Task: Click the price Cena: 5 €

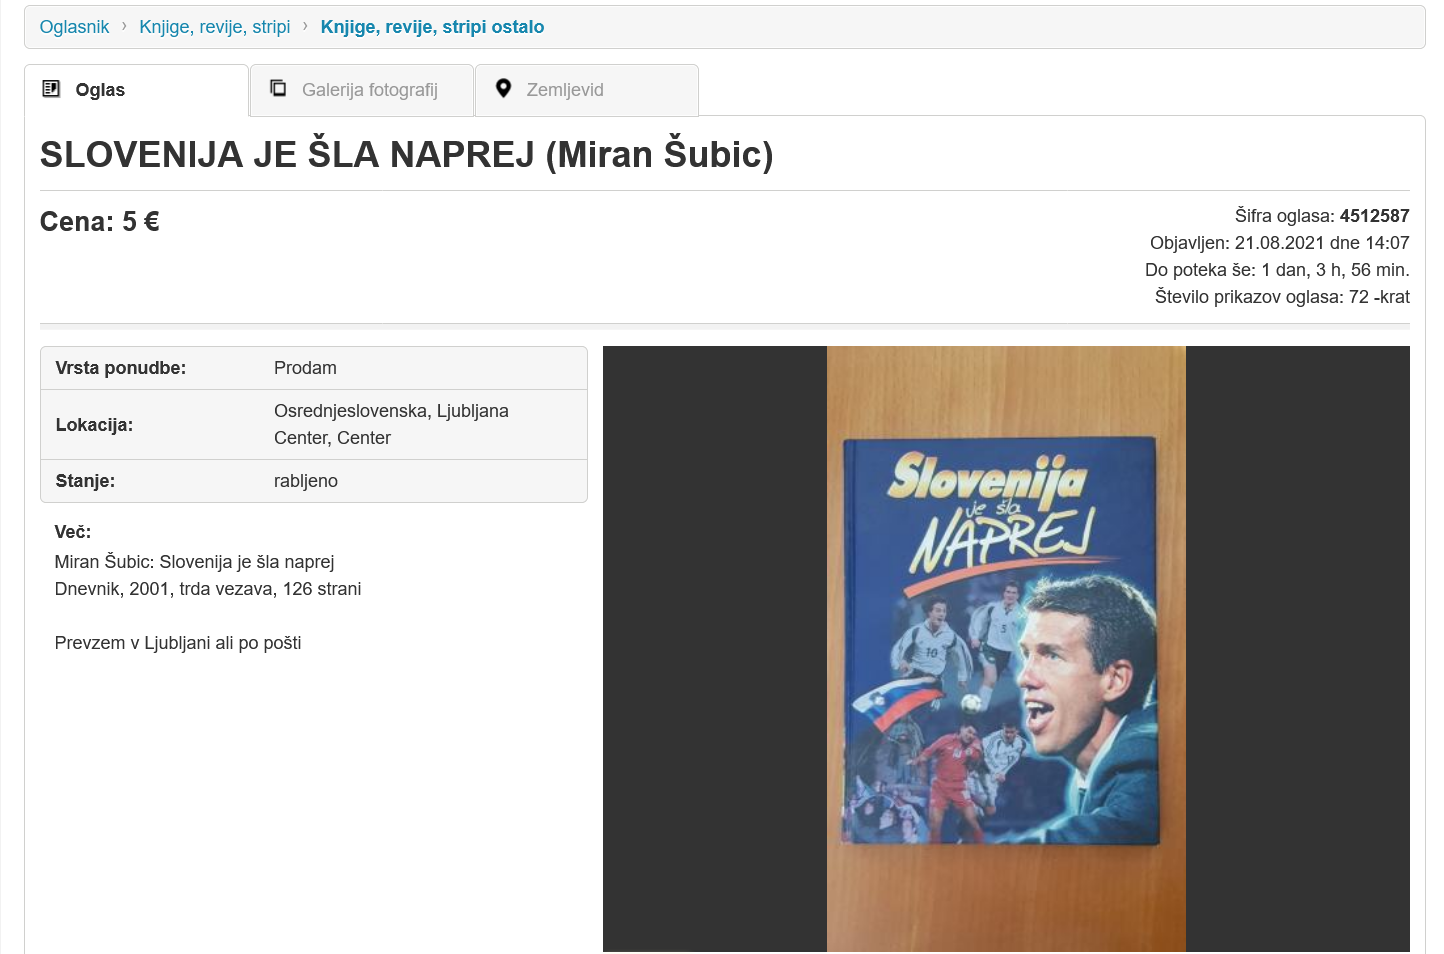Action: [x=100, y=222]
